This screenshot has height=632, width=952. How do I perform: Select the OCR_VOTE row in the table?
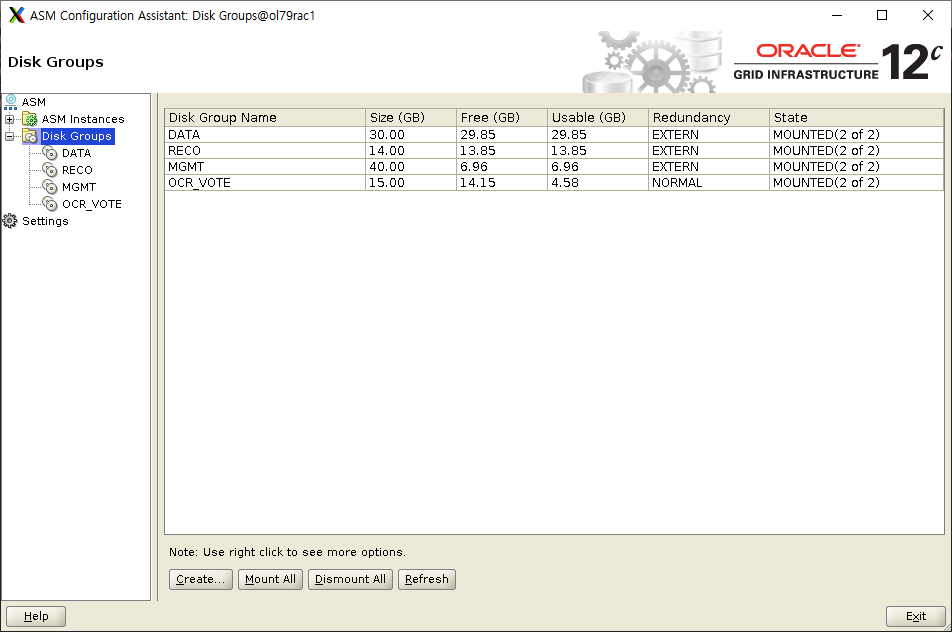tap(554, 182)
